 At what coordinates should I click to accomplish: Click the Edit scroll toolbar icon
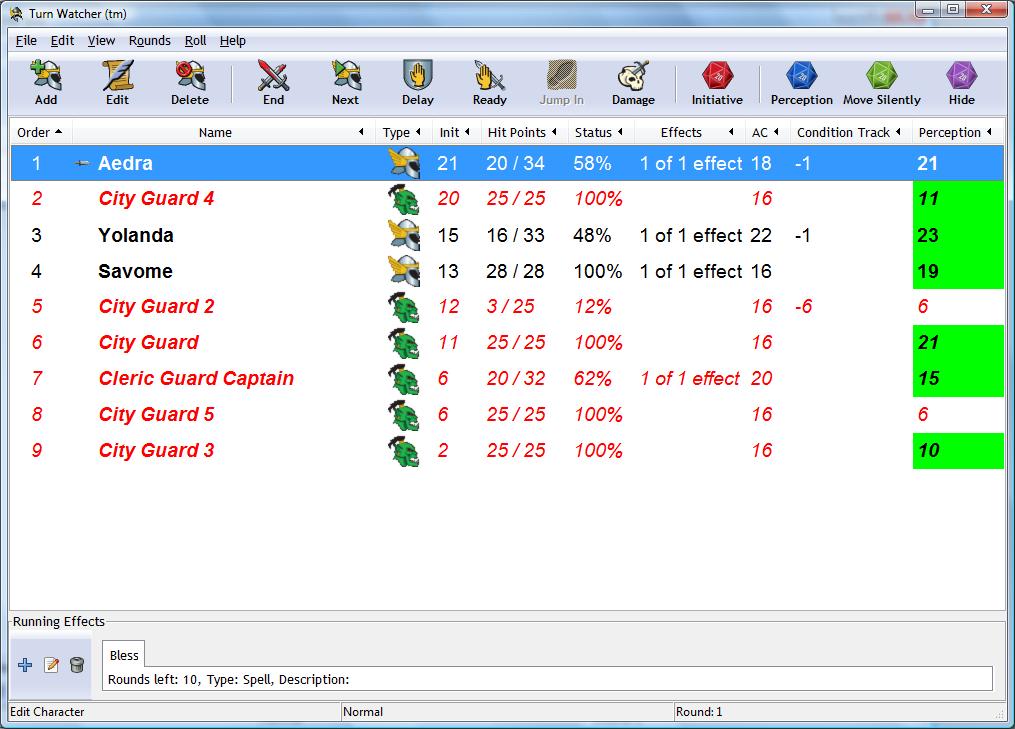[x=118, y=76]
